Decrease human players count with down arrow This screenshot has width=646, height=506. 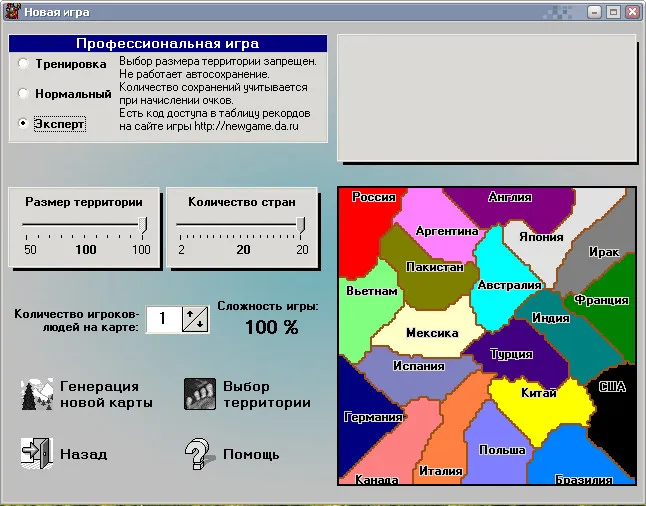pos(198,325)
